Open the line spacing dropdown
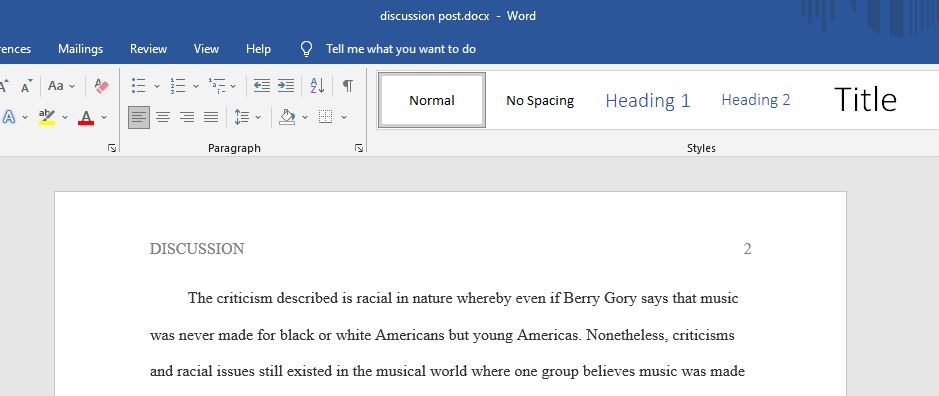 248,117
